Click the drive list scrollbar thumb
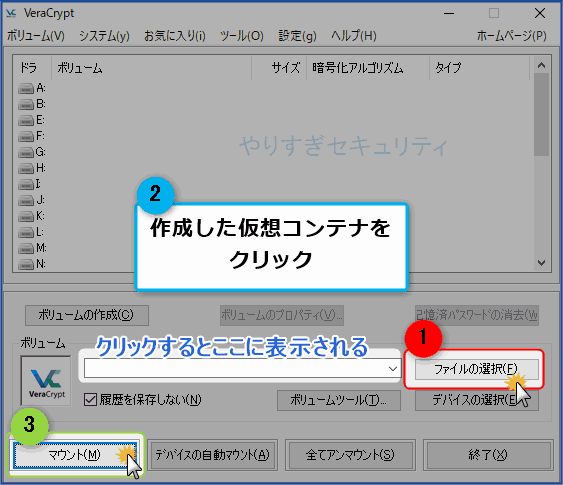Image resolution: width=563 pixels, height=485 pixels. click(x=541, y=115)
